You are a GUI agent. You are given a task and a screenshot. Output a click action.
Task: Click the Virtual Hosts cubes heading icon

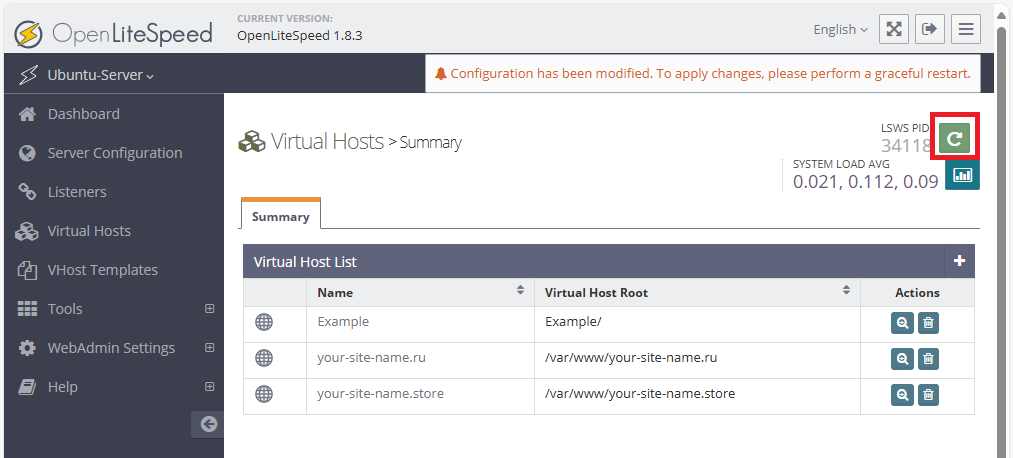(x=252, y=141)
